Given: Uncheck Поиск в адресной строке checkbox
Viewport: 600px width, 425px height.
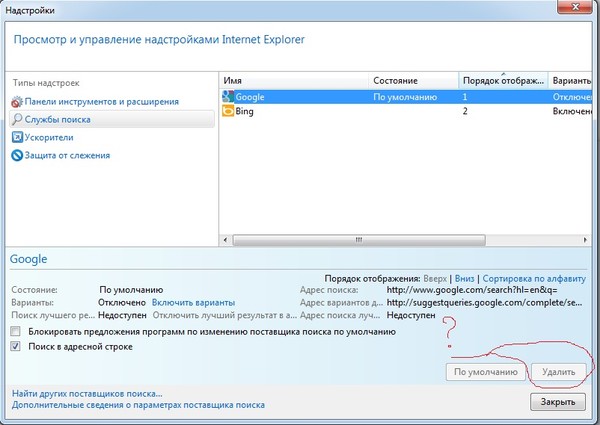Looking at the screenshot, I should (x=15, y=347).
